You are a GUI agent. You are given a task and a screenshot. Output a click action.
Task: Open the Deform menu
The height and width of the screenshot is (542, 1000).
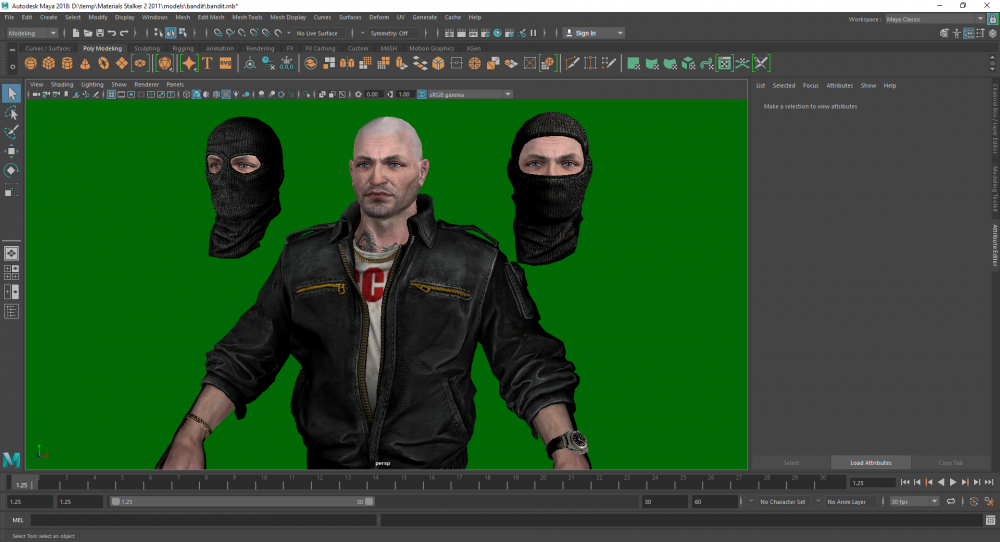tap(379, 17)
